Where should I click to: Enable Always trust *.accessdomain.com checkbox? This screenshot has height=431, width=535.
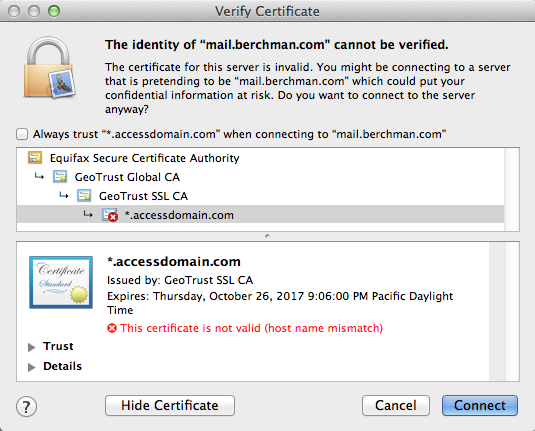pos(22,134)
